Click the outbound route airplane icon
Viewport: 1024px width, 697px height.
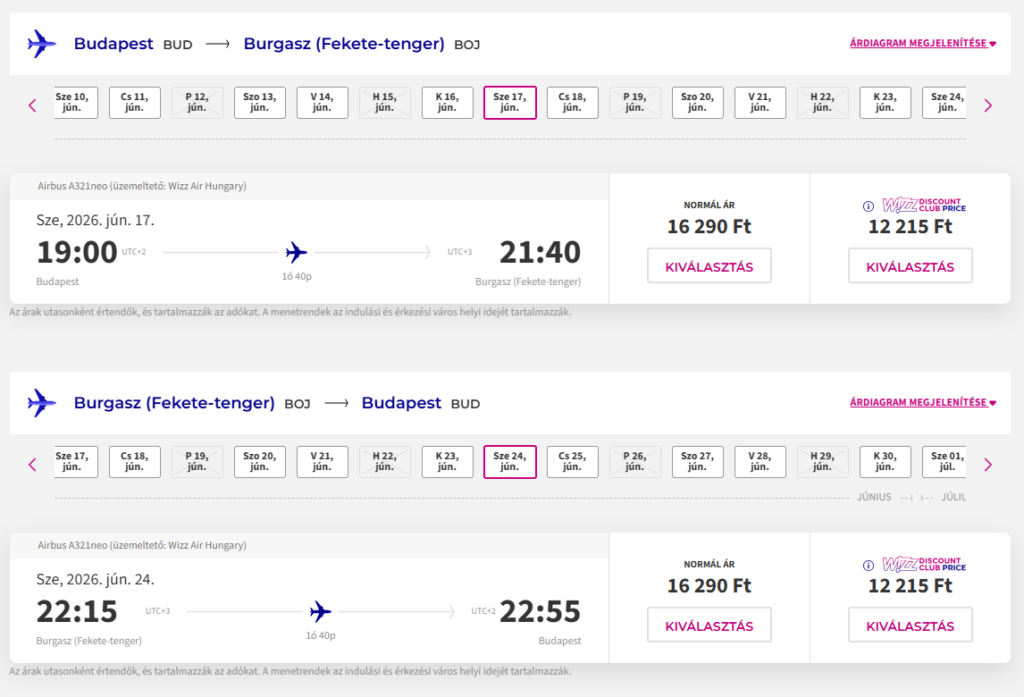(42, 44)
